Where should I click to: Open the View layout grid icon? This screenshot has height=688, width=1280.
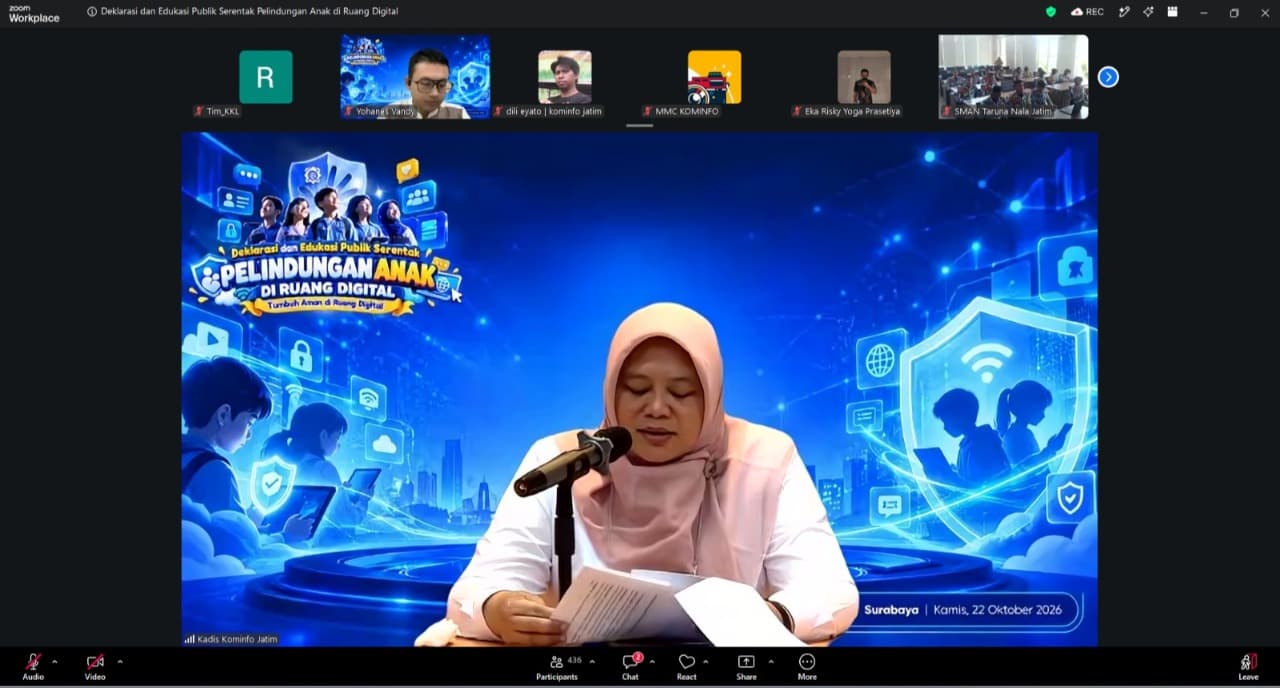tap(1172, 12)
